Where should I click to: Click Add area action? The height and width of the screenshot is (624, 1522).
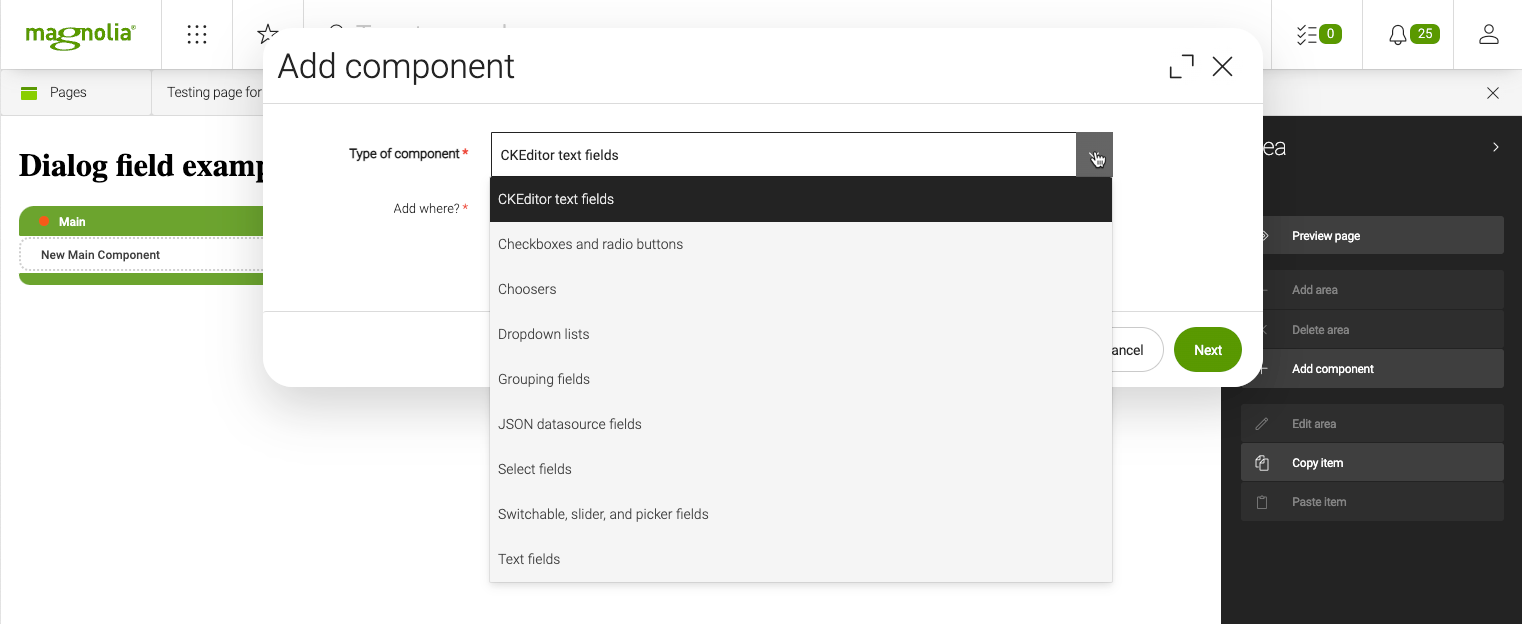pos(1372,290)
